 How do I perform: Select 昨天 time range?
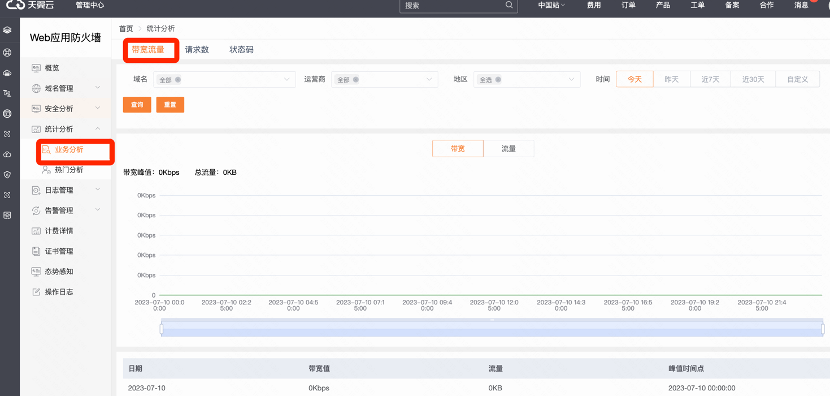coord(672,79)
